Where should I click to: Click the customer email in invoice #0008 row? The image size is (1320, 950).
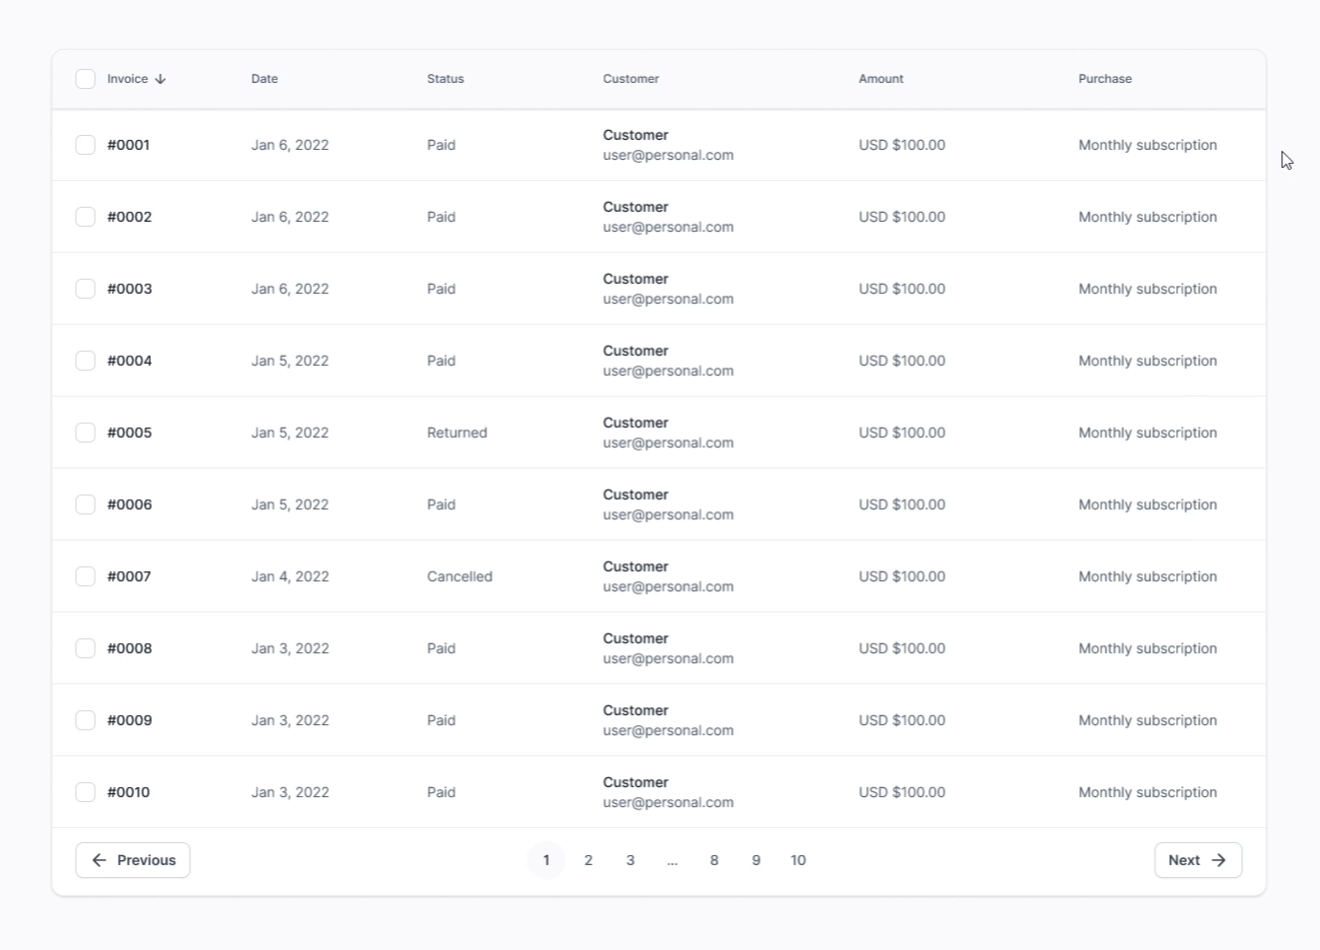(668, 659)
